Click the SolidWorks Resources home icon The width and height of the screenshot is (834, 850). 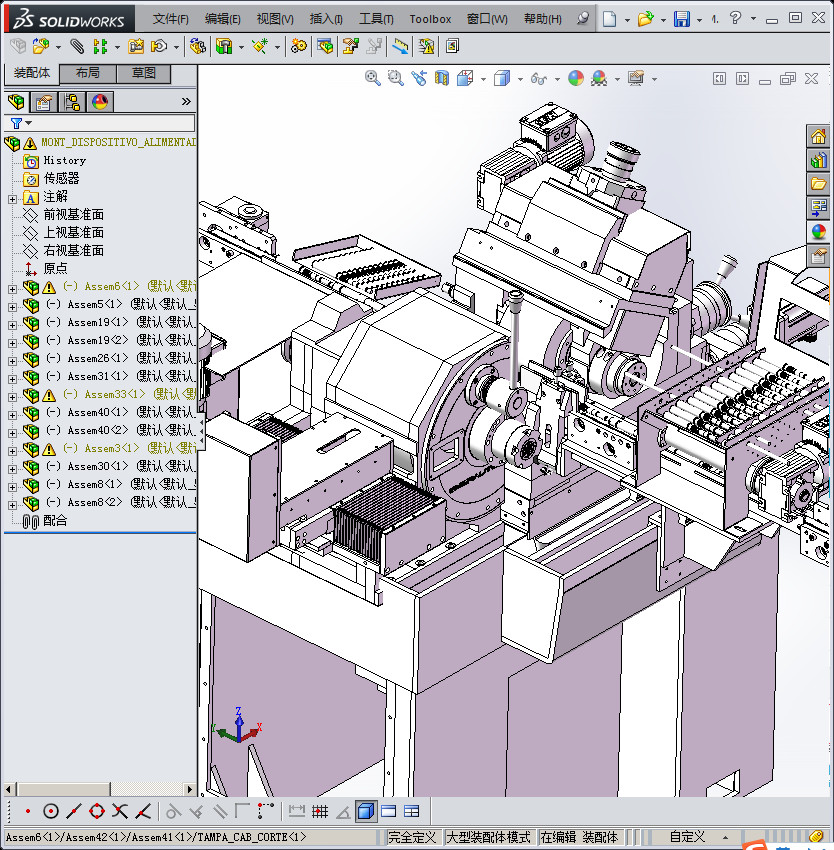point(819,137)
